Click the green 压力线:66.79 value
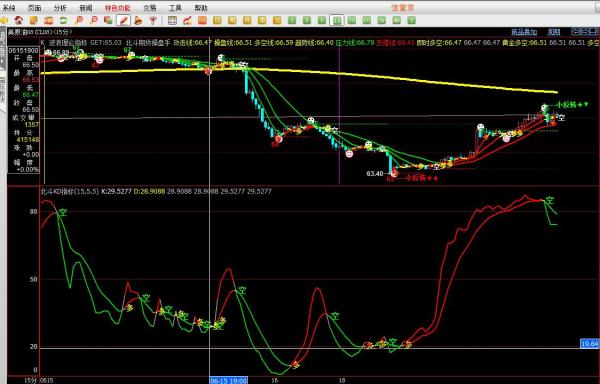Image resolution: width=600 pixels, height=384 pixels. 355,42
